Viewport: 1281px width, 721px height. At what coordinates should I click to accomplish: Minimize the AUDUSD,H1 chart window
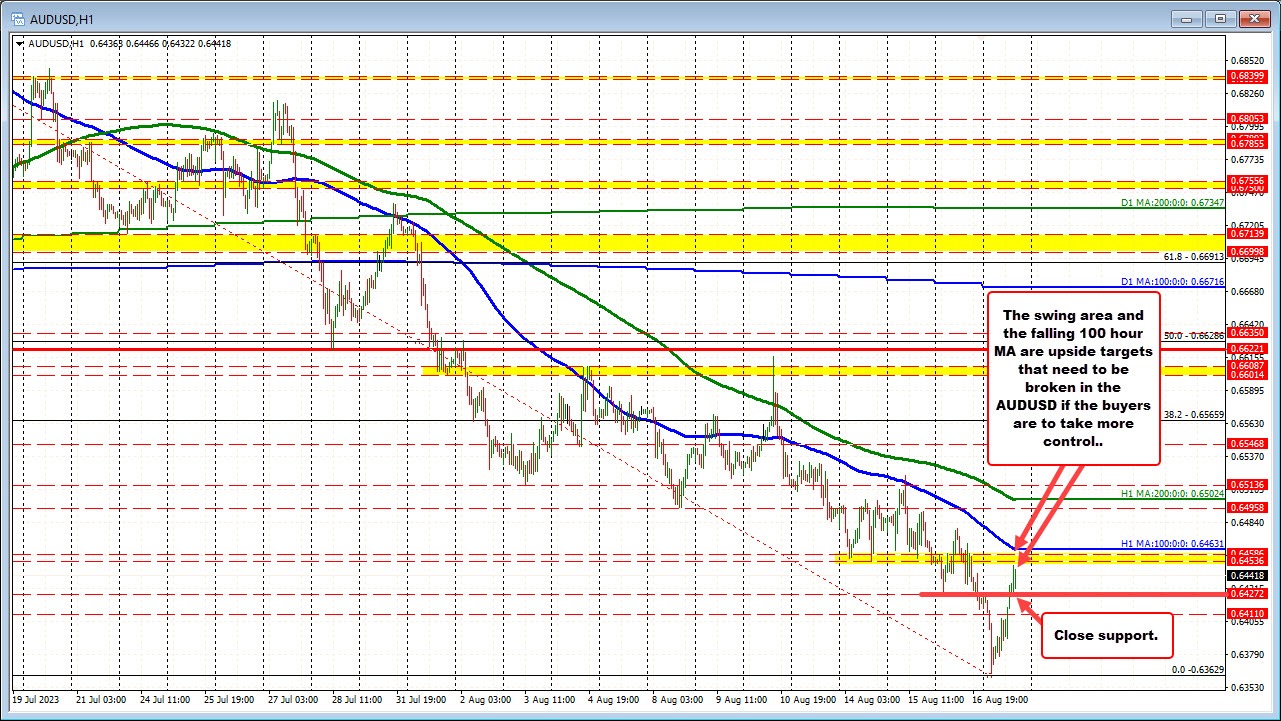(x=1184, y=18)
